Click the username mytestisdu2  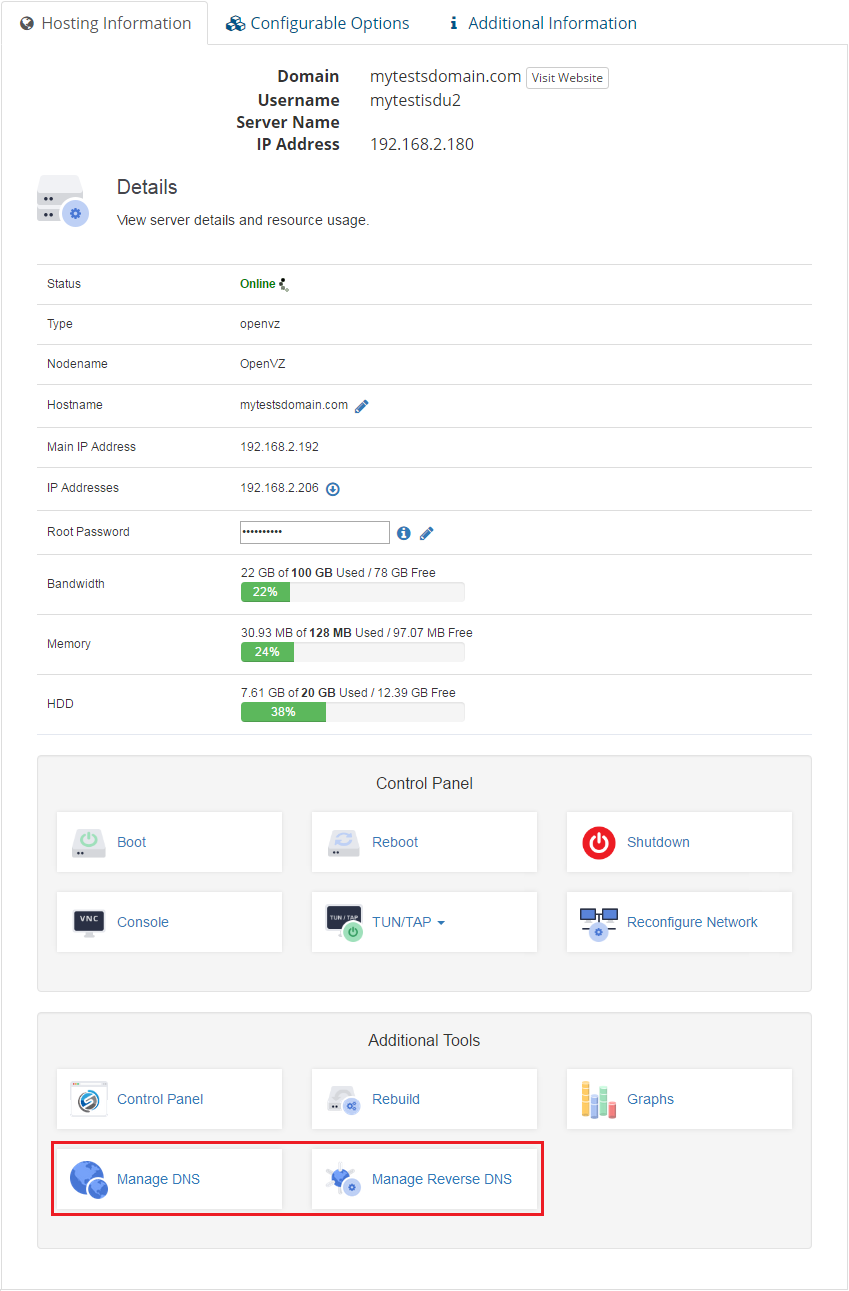click(x=415, y=100)
